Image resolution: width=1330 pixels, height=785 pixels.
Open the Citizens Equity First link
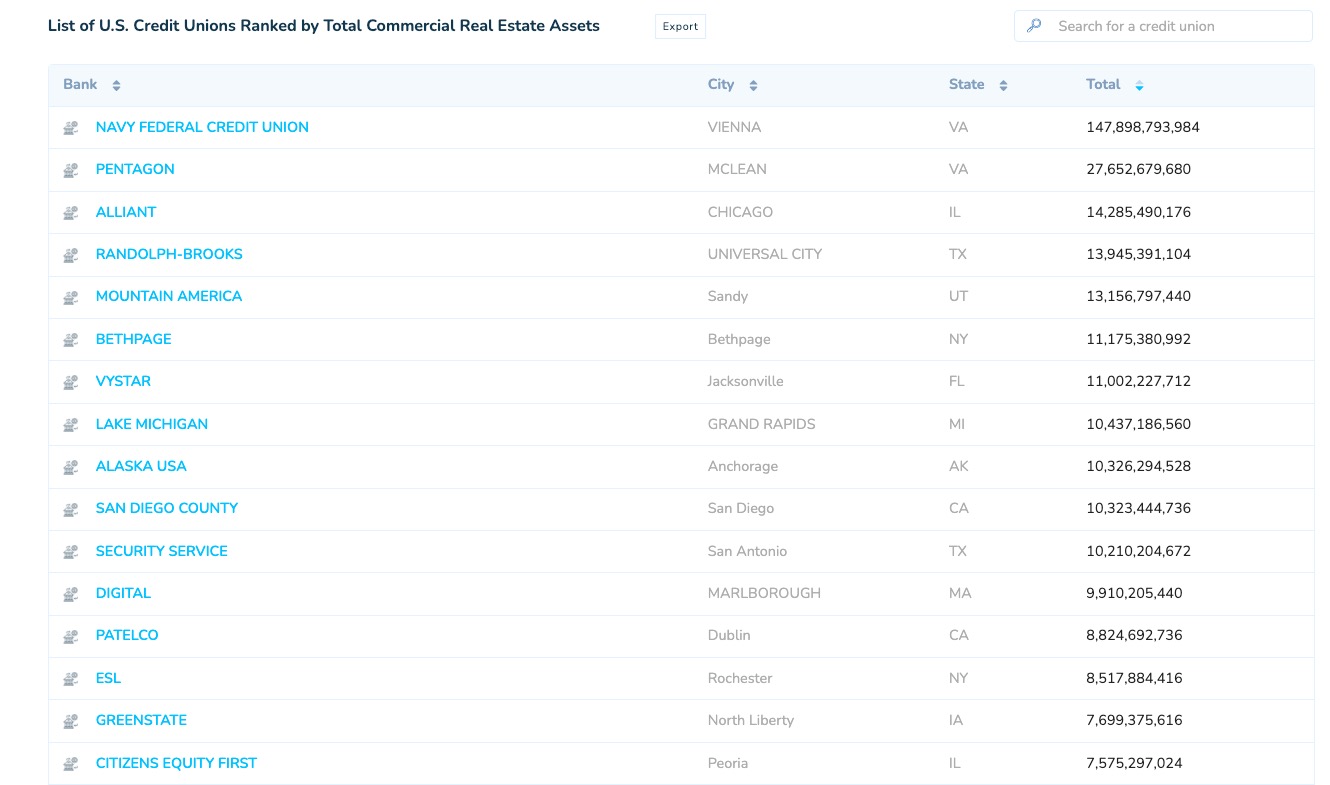click(x=176, y=763)
